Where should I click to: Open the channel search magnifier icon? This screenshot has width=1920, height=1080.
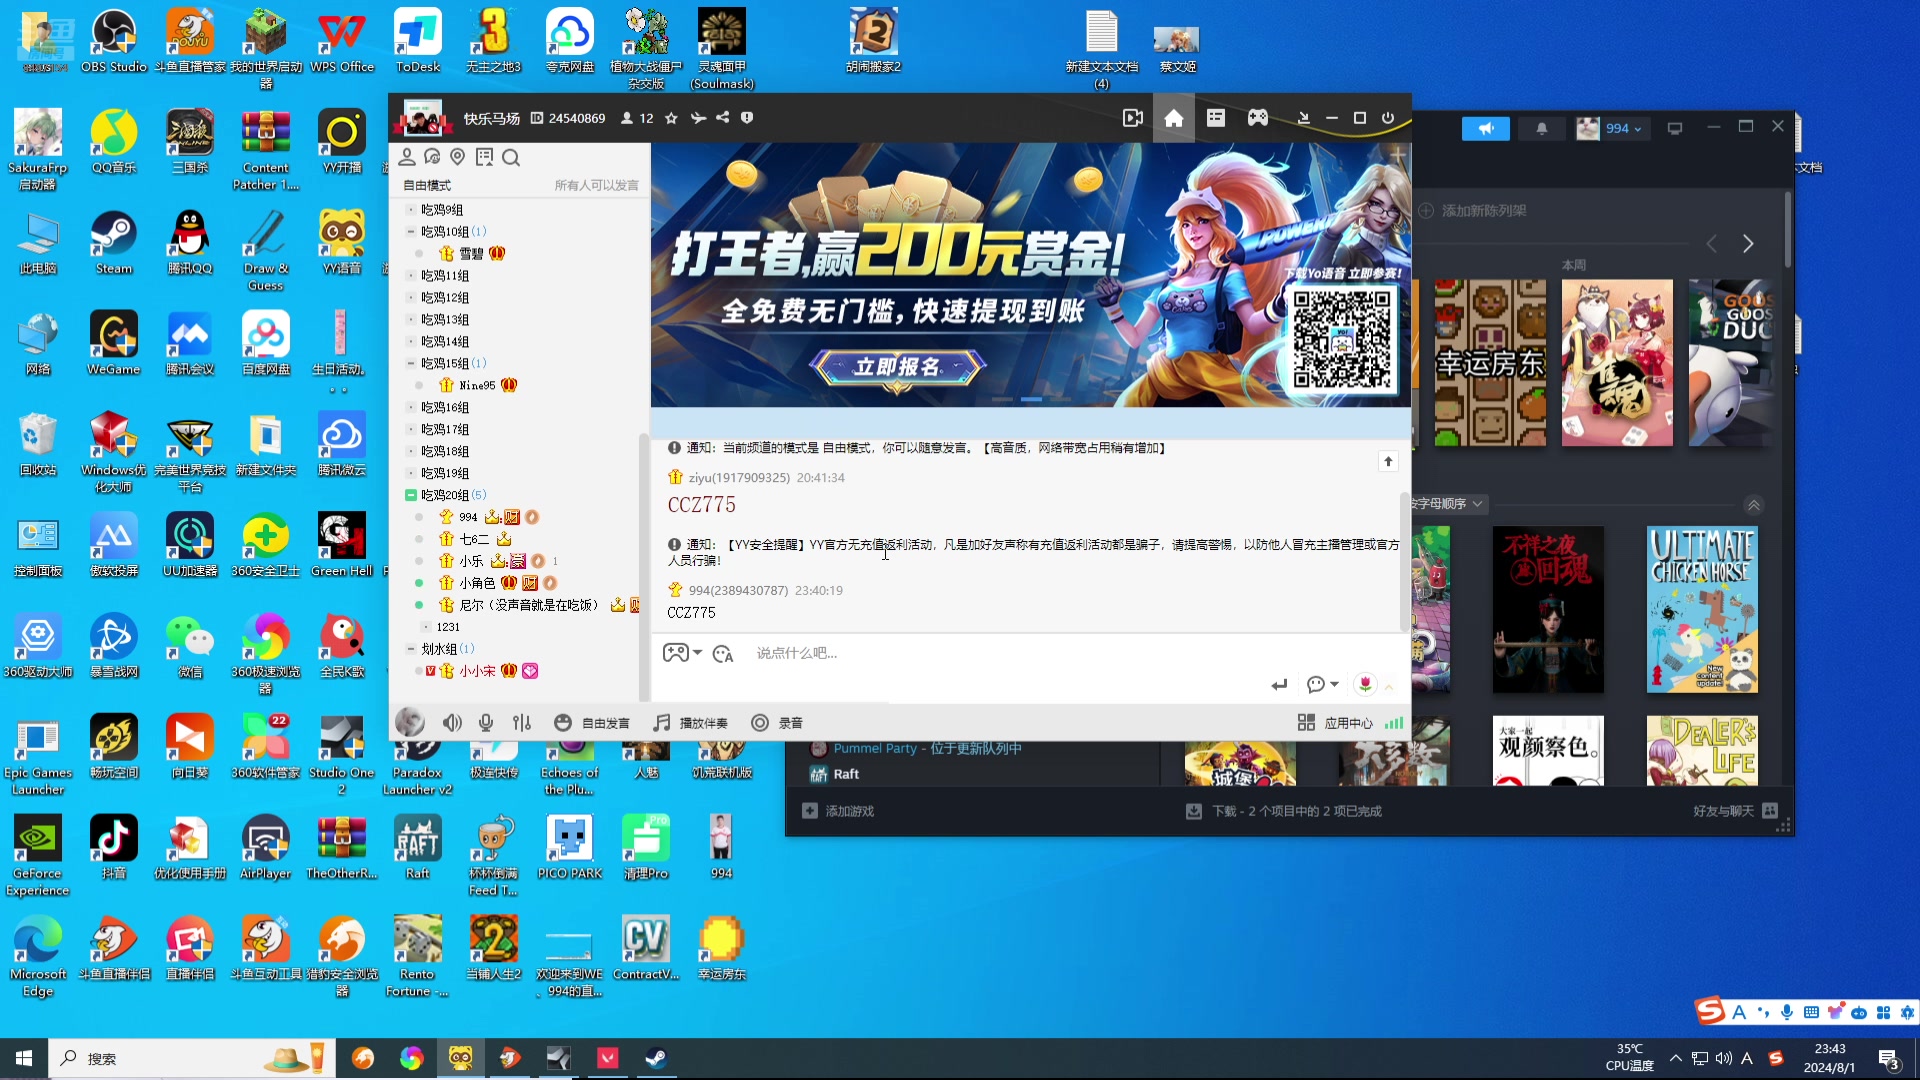point(511,157)
